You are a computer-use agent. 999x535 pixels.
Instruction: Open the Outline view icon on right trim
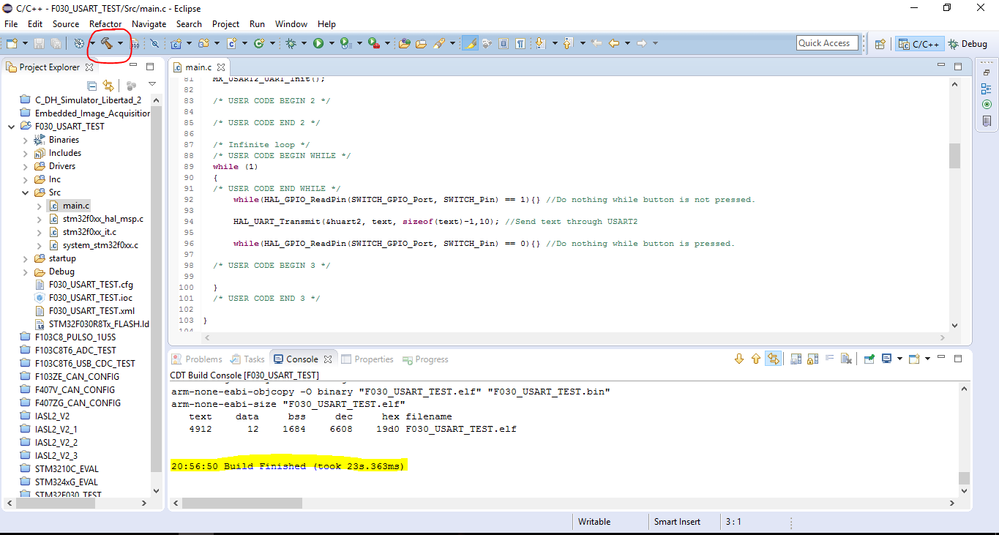click(987, 89)
